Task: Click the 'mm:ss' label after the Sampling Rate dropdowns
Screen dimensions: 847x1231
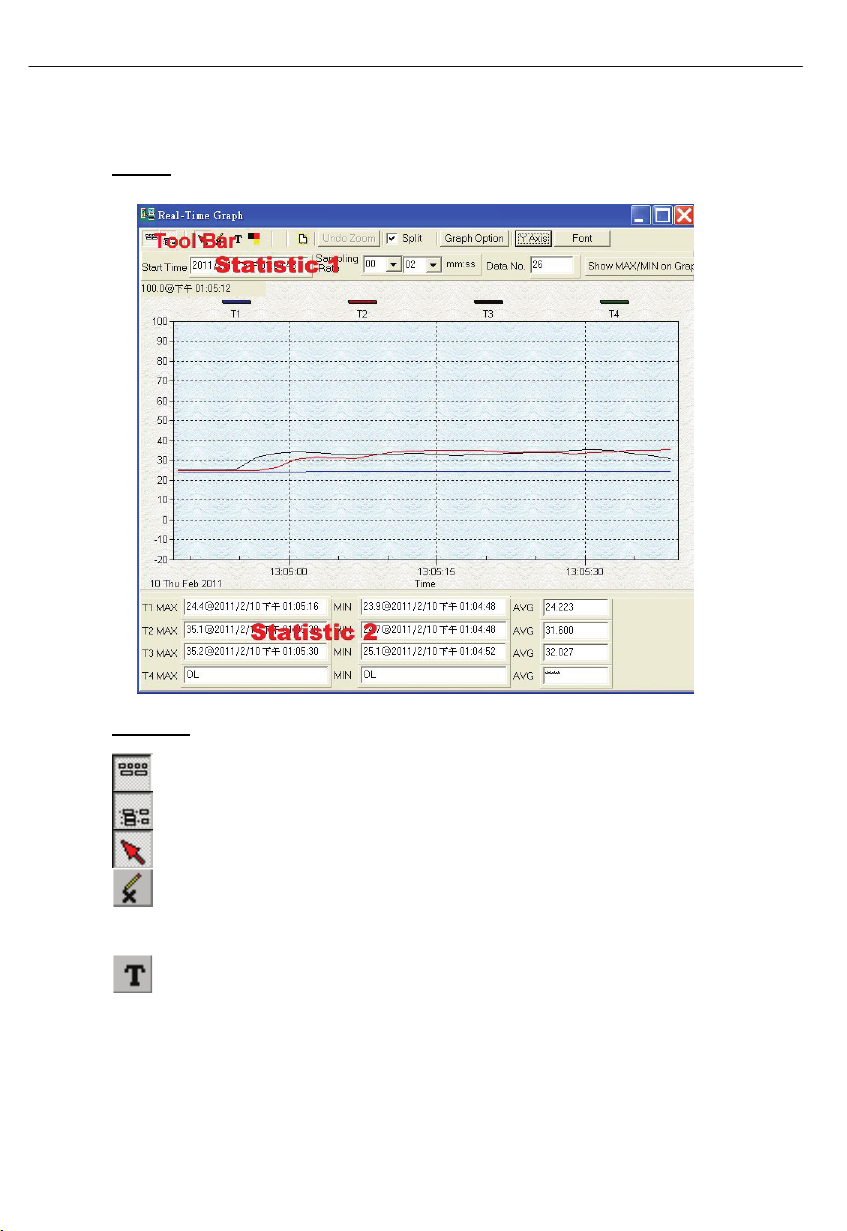Action: click(x=461, y=266)
